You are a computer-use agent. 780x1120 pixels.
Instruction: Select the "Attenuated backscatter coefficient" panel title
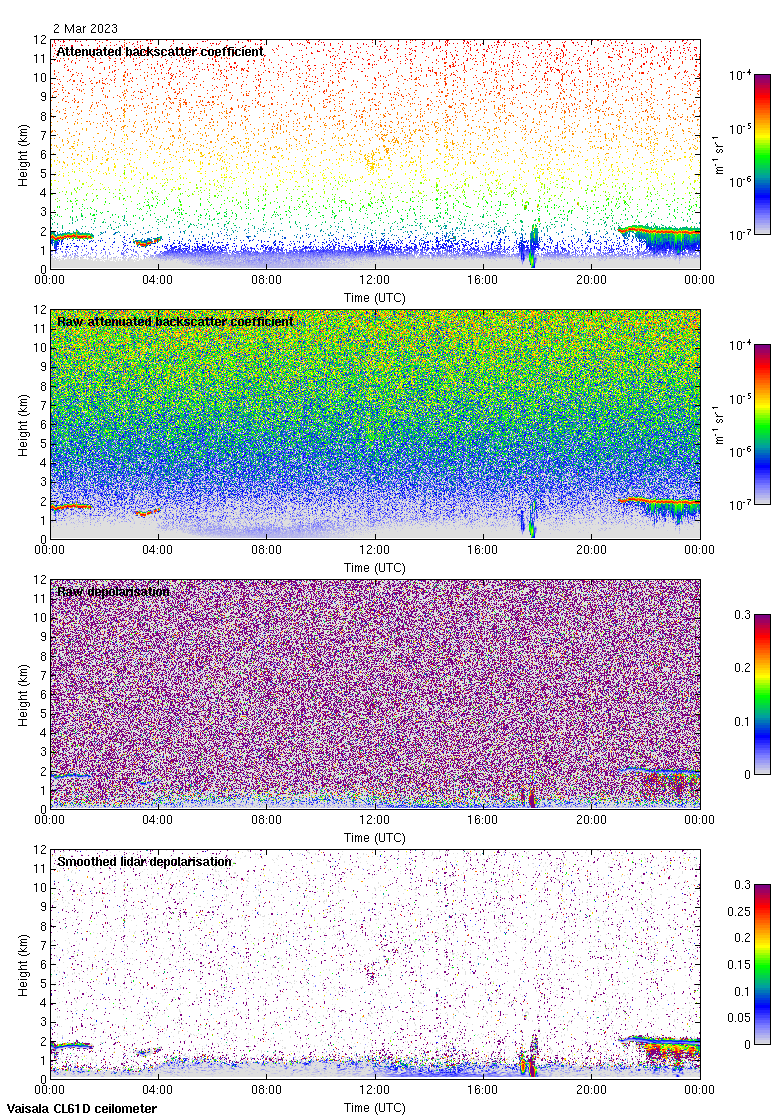click(x=160, y=51)
